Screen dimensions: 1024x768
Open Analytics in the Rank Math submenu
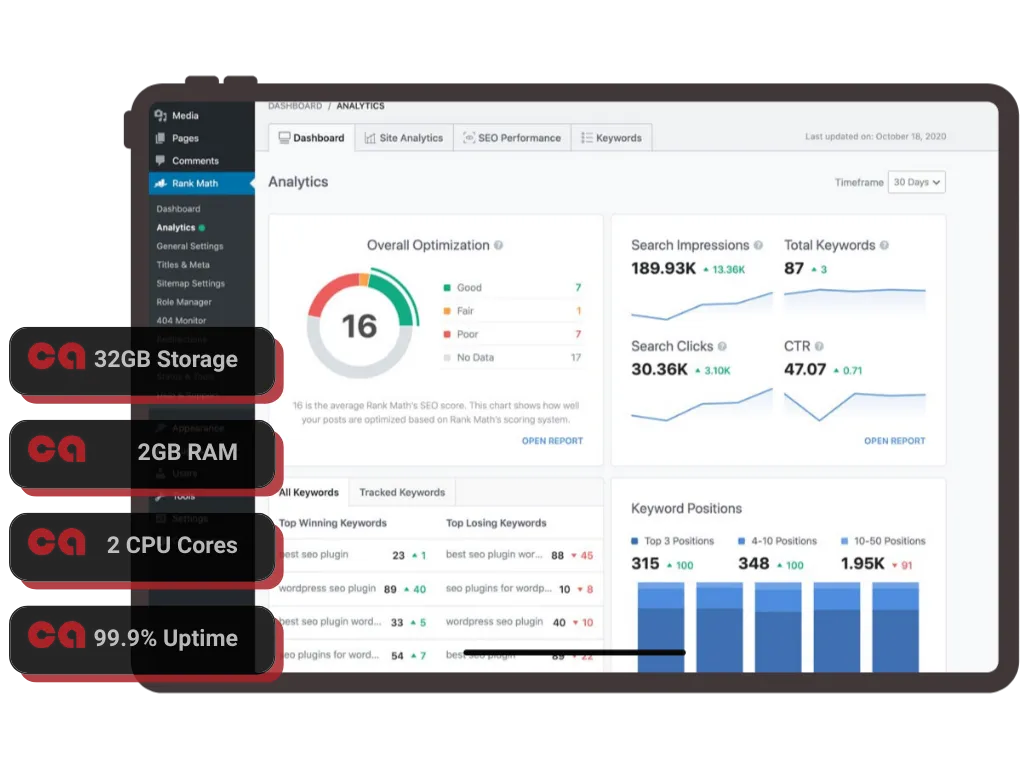176,228
